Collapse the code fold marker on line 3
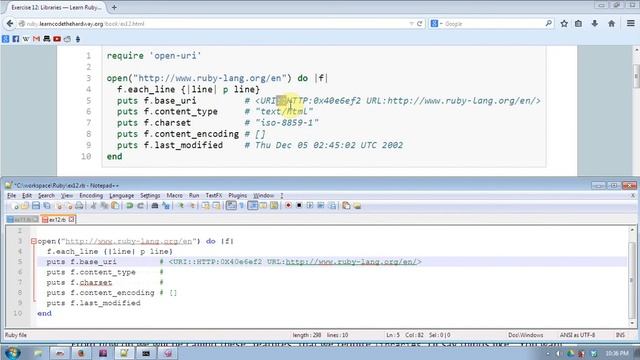The height and width of the screenshot is (360, 640). point(33,241)
